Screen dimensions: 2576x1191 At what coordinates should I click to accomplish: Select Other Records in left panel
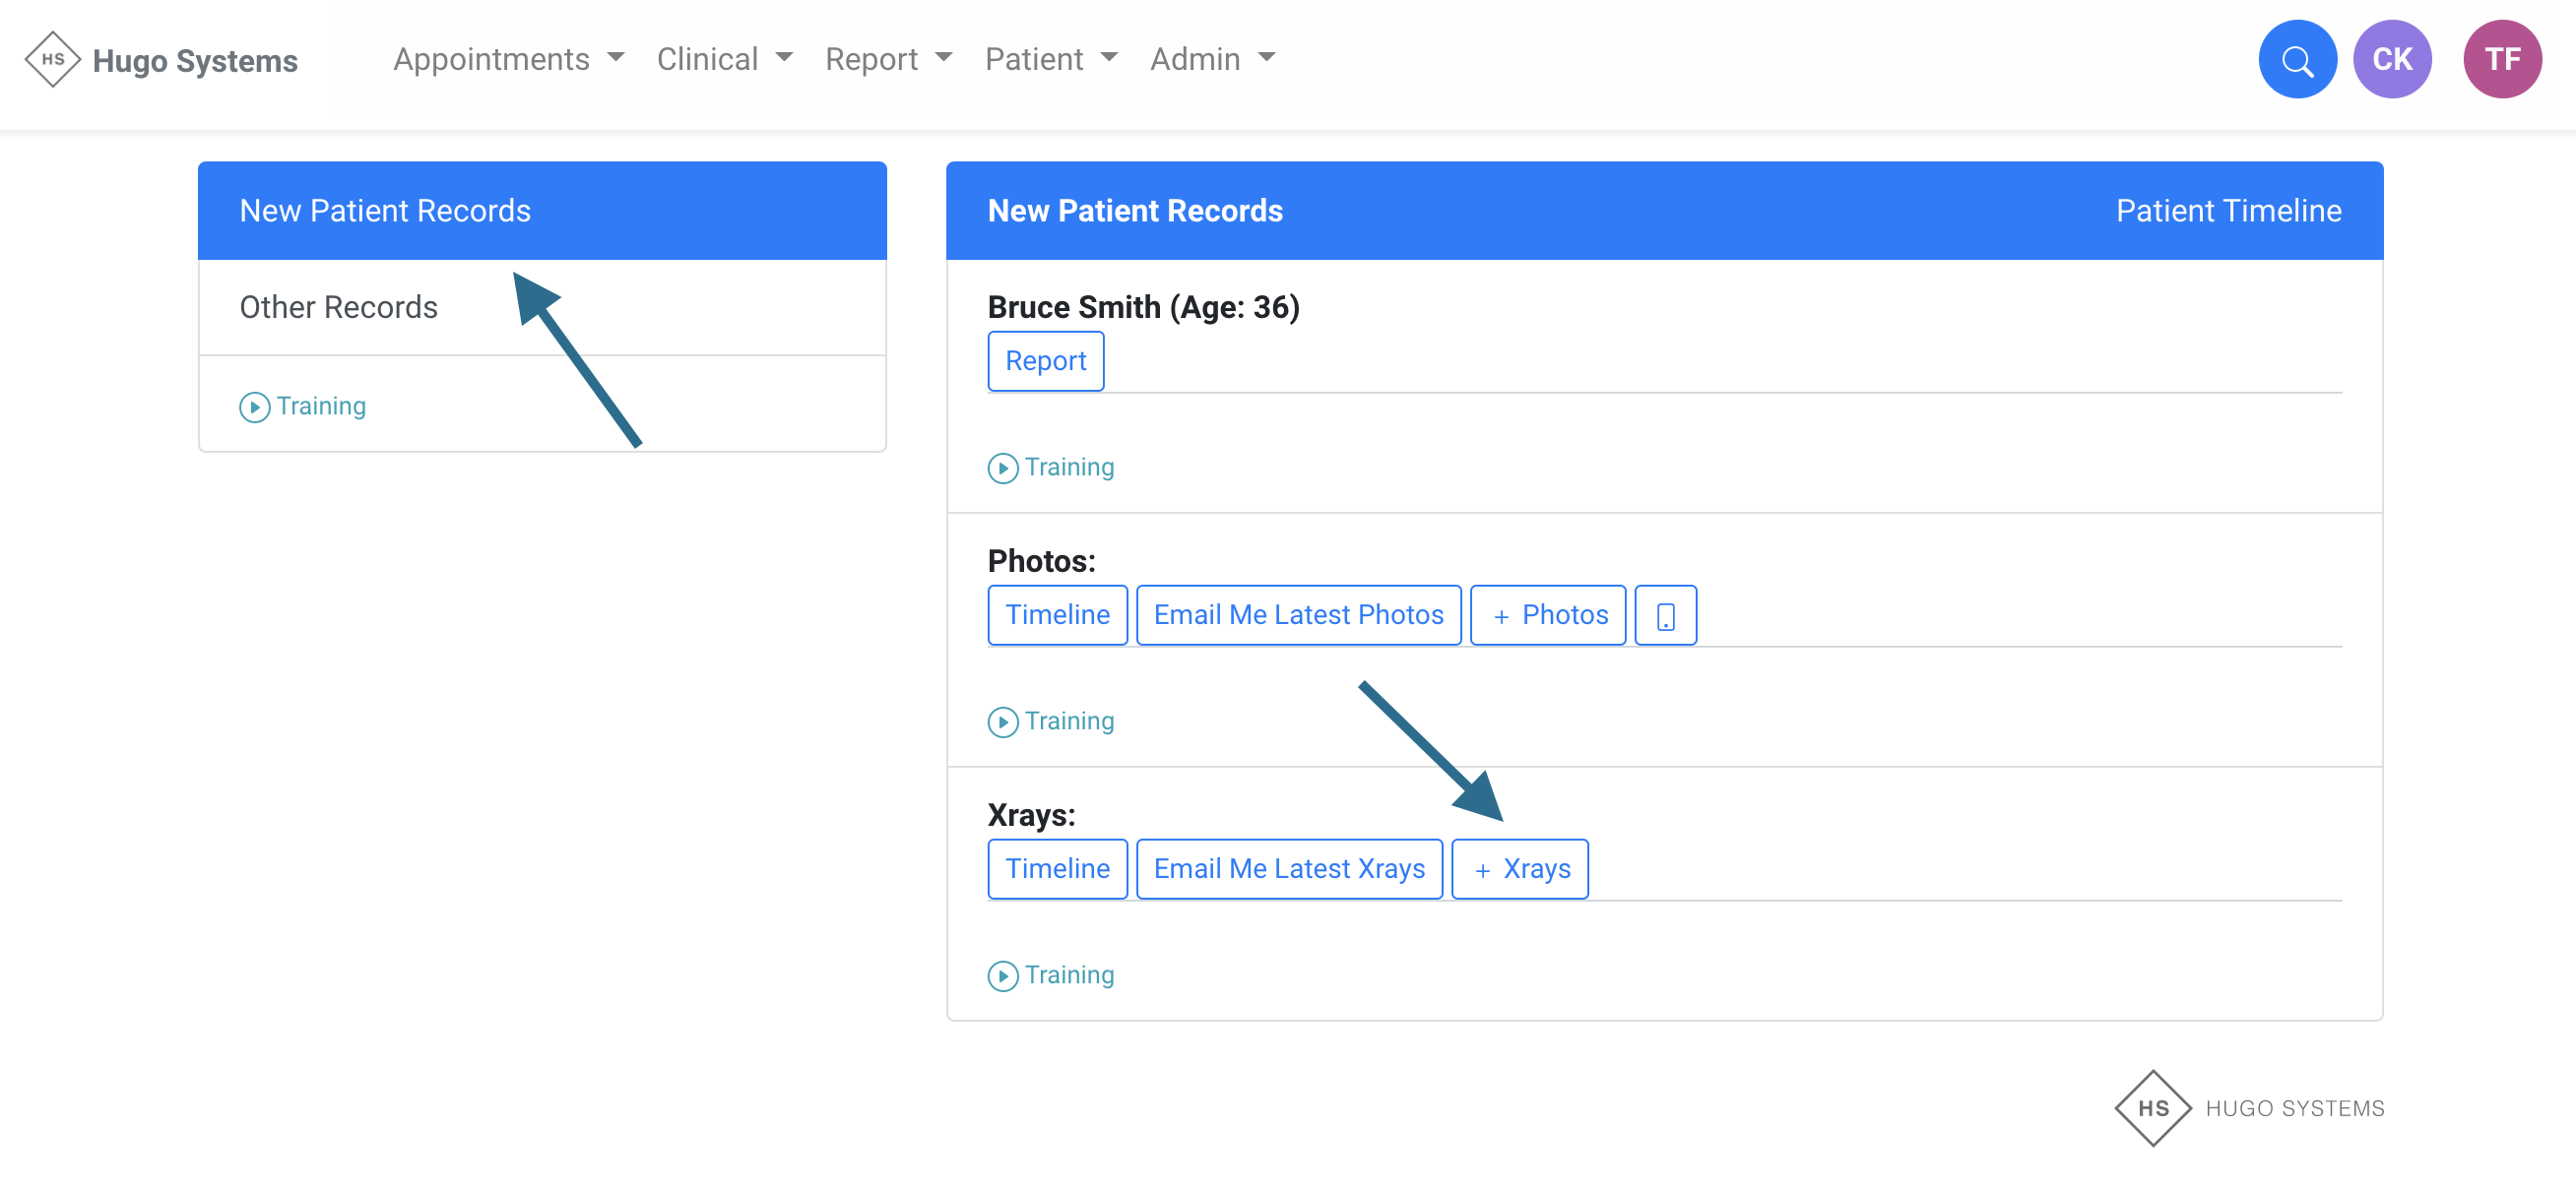point(339,307)
